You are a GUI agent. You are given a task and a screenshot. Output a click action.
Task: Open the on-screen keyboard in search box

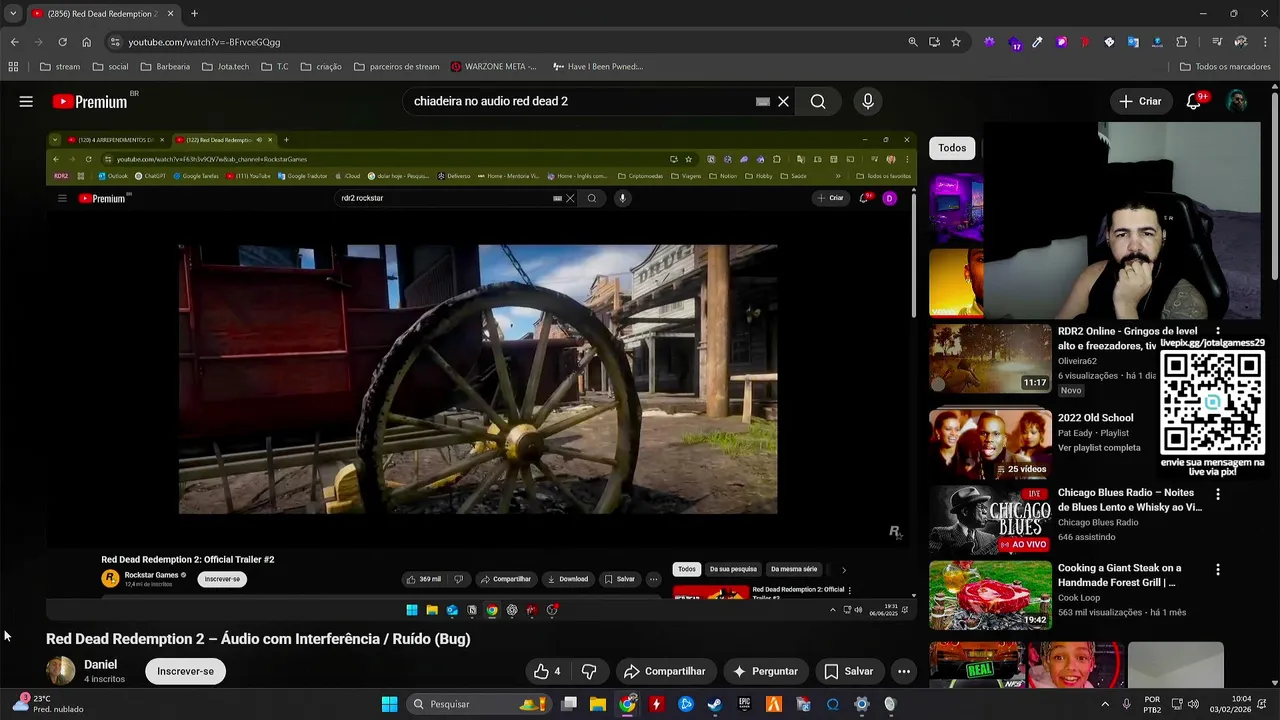[762, 101]
